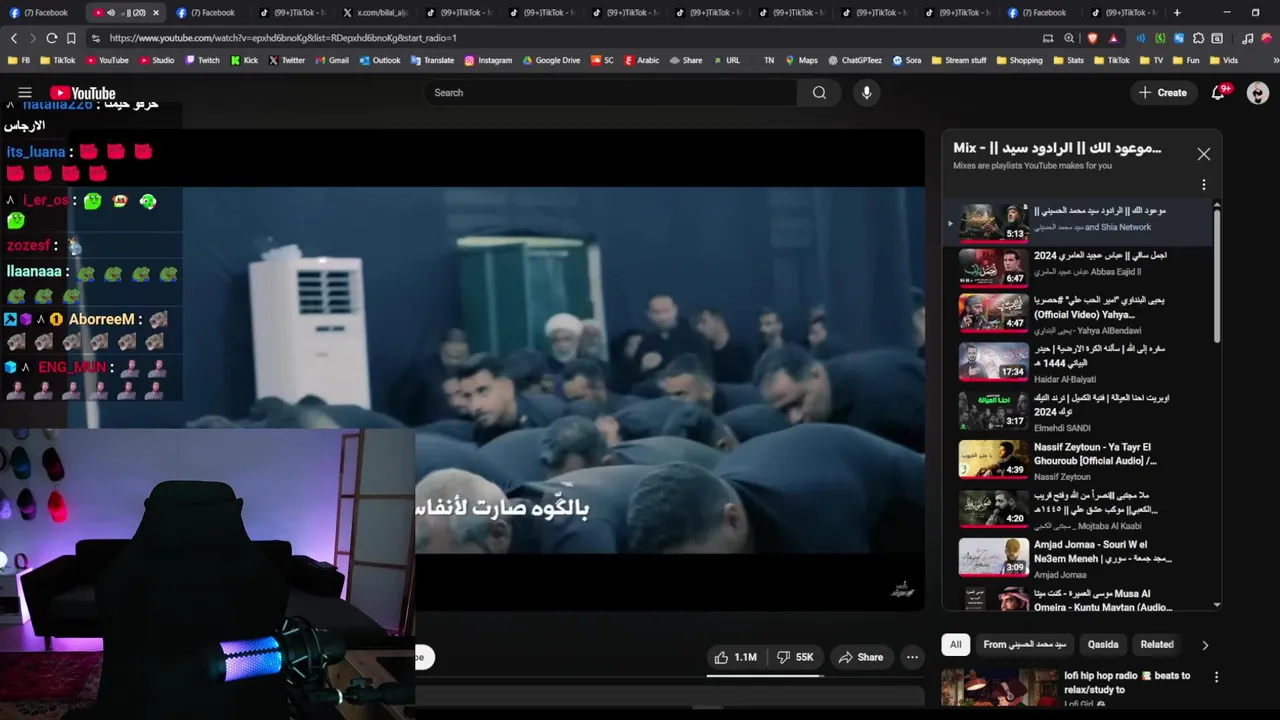Open the Brave Shields lion icon

(x=1092, y=38)
